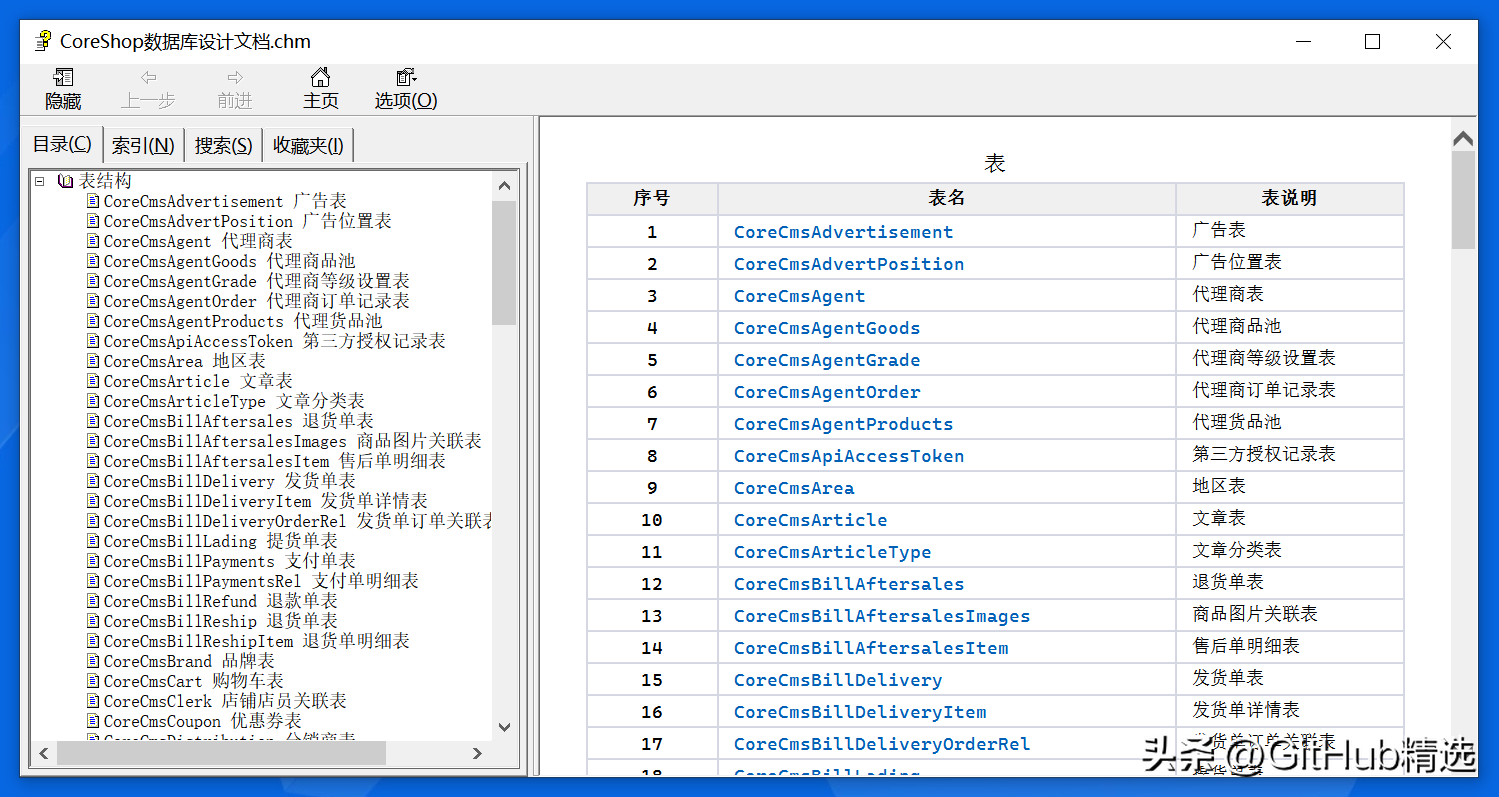The height and width of the screenshot is (797, 1499).
Task: Click page icon beside CoreCmsAgentGoods 代理商品池
Action: point(93,261)
